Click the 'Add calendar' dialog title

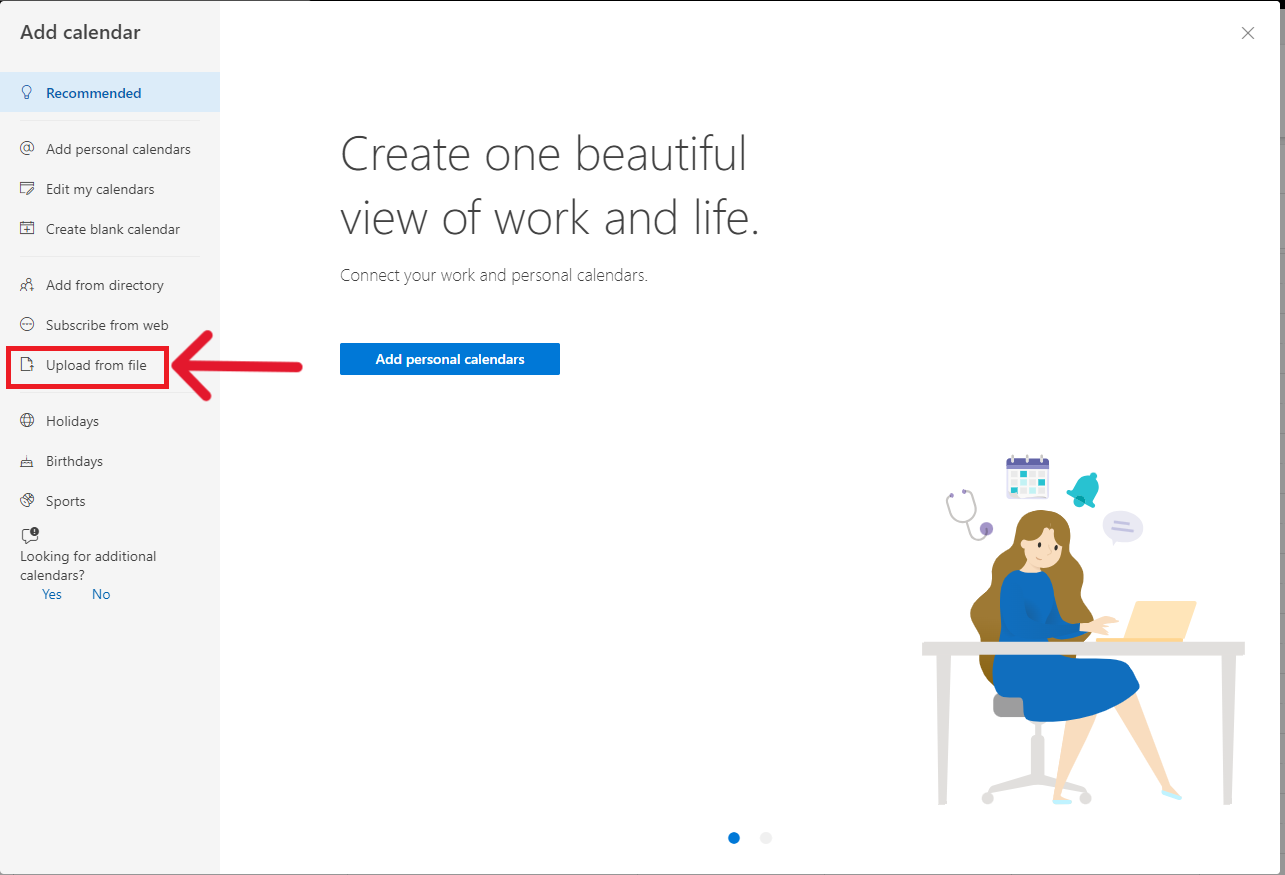point(80,32)
